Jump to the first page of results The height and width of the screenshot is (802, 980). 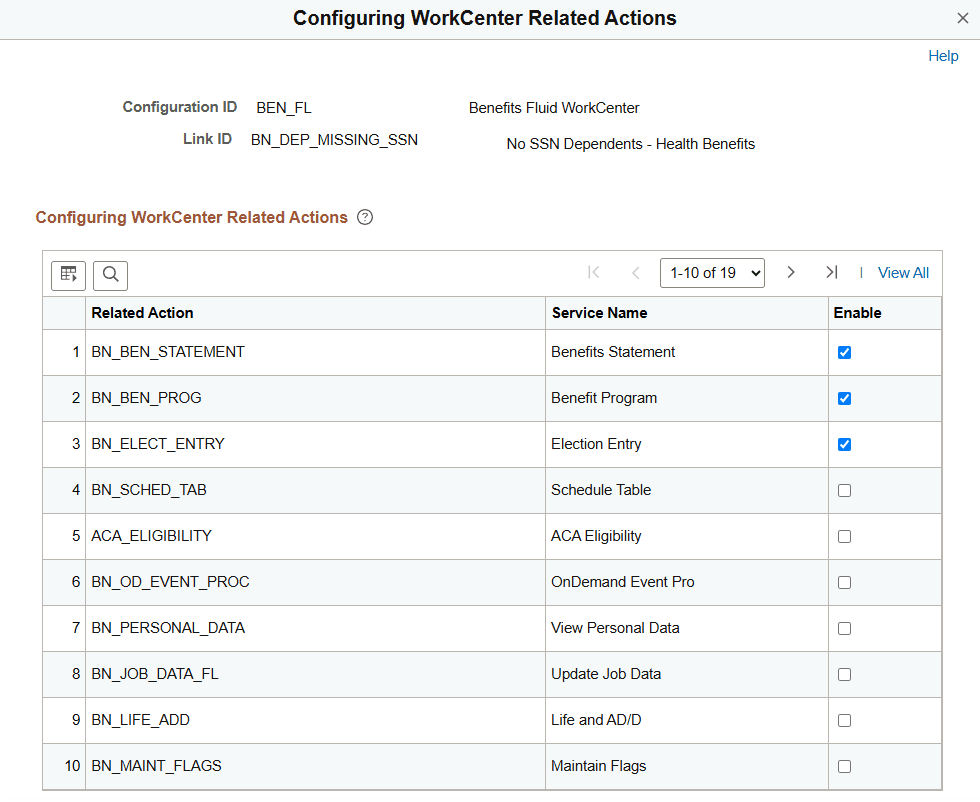[x=593, y=272]
